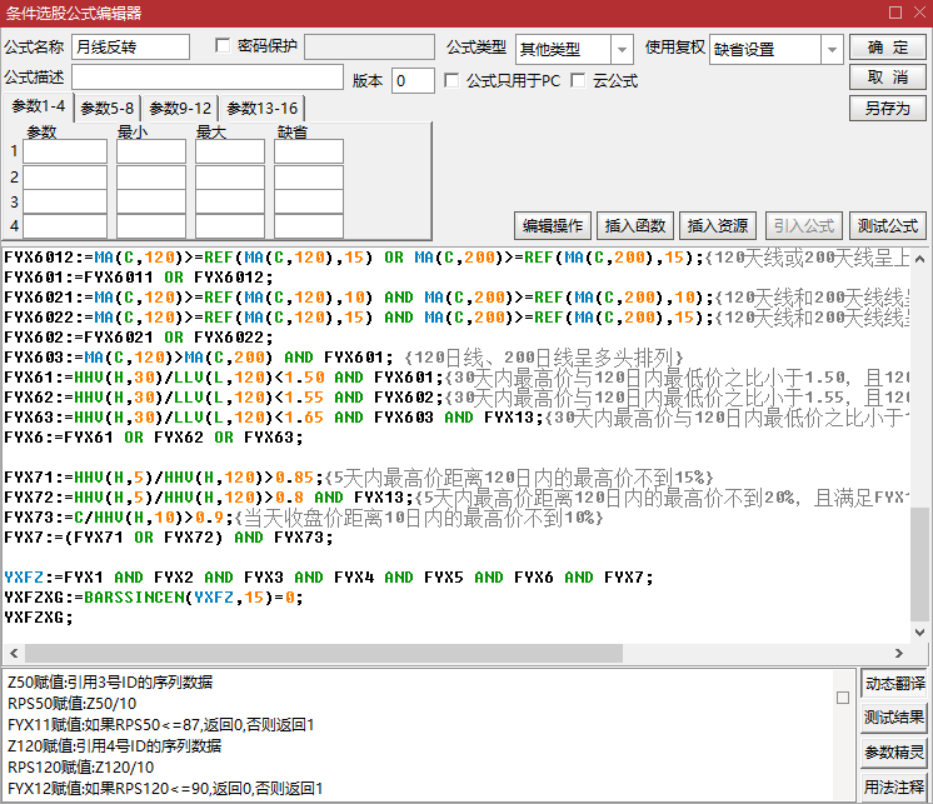Screen dimensions: 933x804
Task: Click code line YXFZXG:=BARSSINCEN
Action: click(x=154, y=597)
